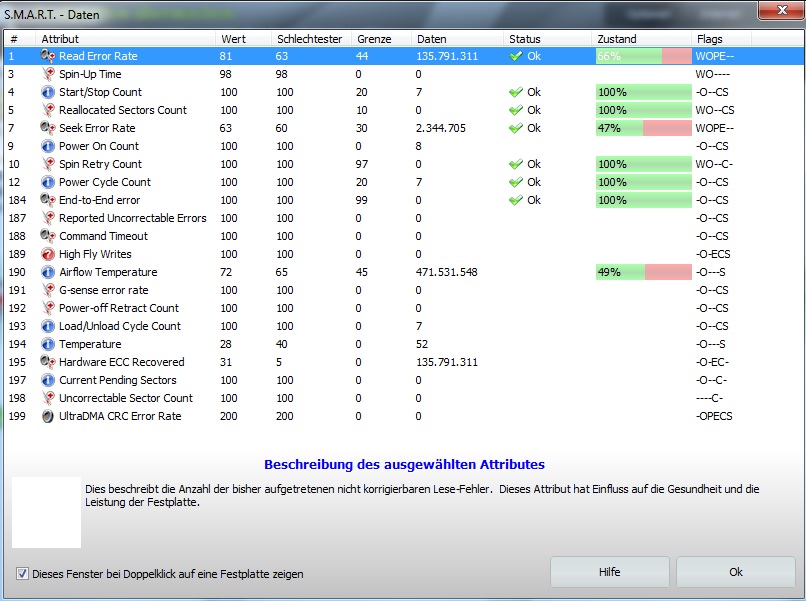Click the Reallocated Sectors Count icon
This screenshot has width=806, height=601.
(48, 110)
